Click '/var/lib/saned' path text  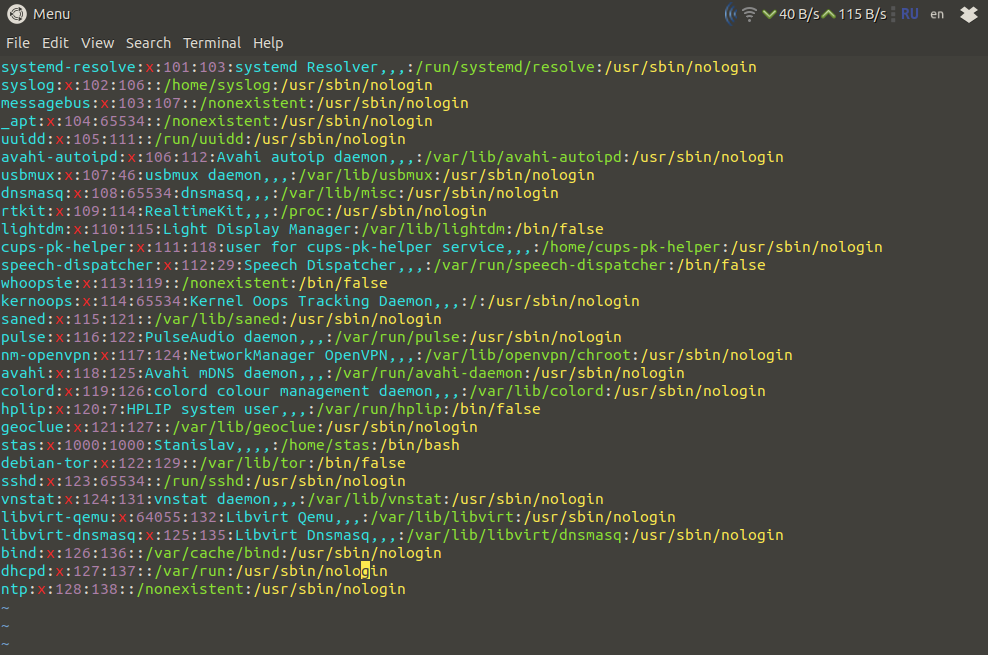click(217, 319)
